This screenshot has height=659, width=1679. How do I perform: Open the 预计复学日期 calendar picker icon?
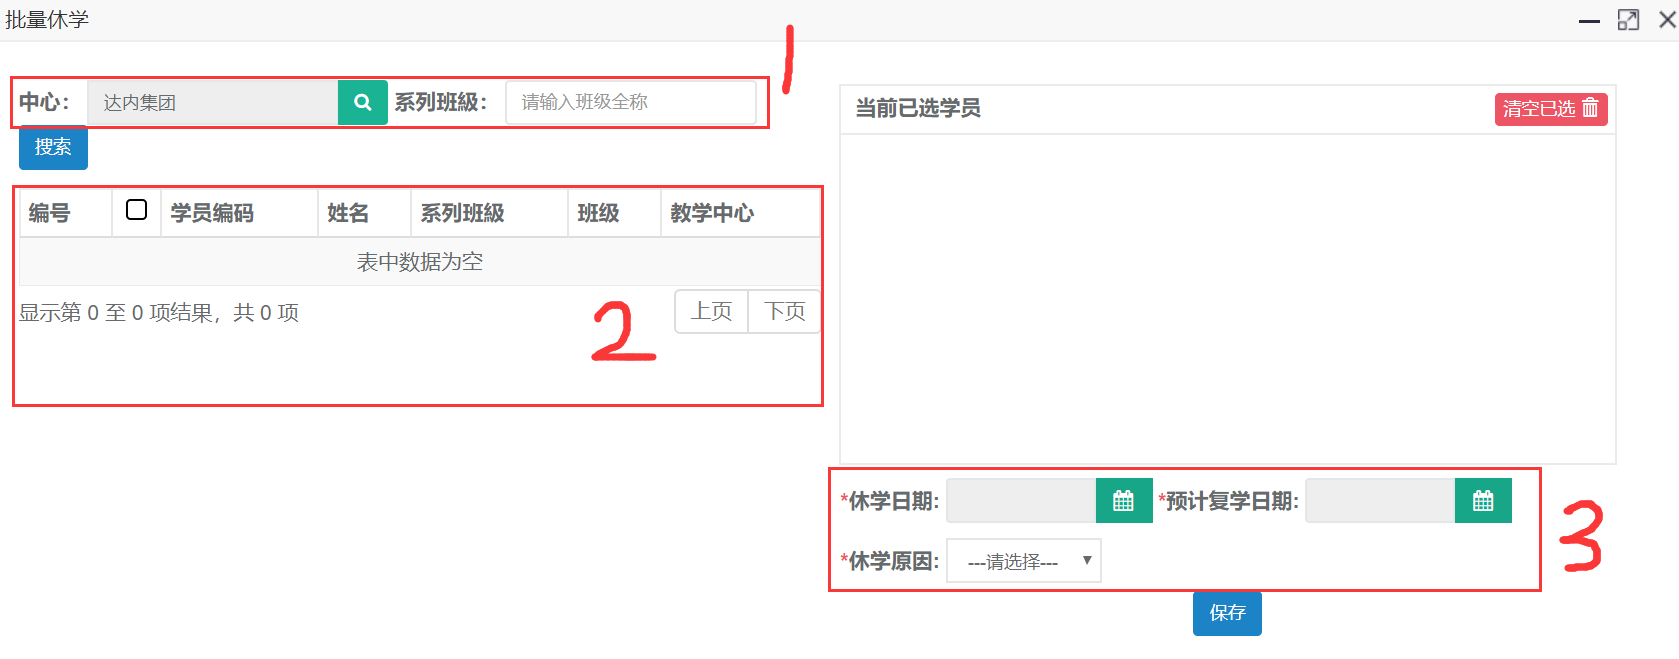tap(1482, 501)
